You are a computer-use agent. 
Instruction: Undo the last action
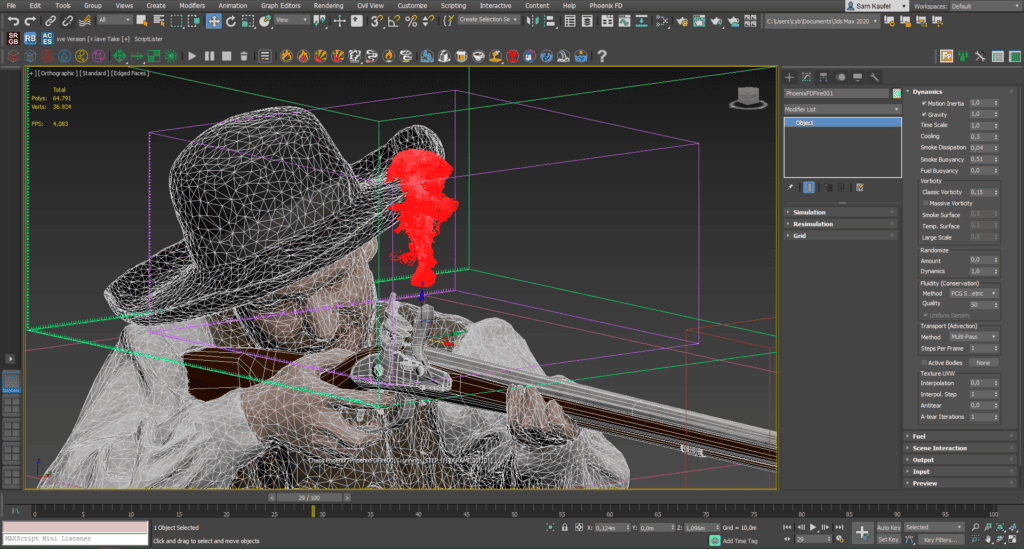(x=13, y=22)
